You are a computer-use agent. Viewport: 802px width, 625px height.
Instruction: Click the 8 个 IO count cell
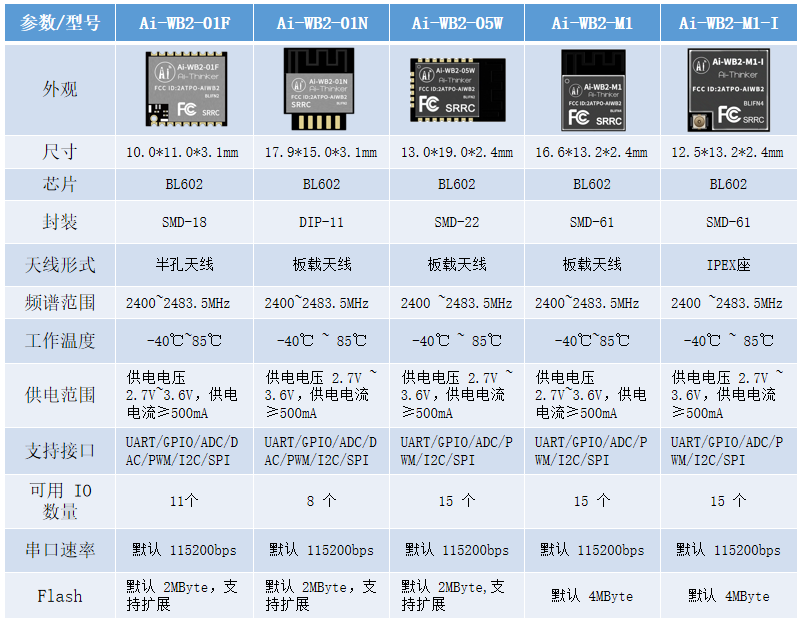tap(321, 501)
